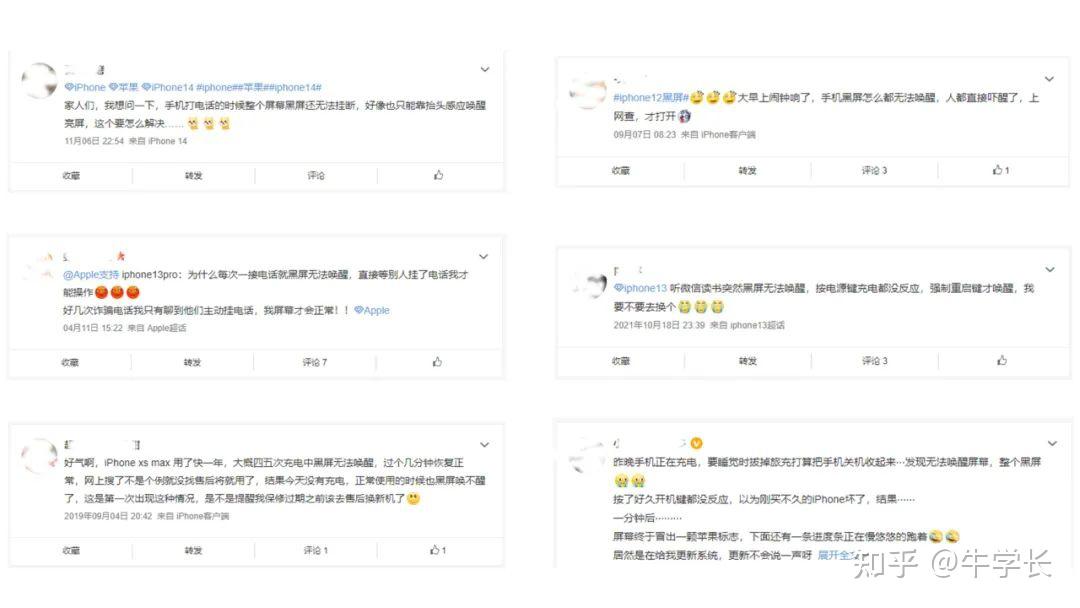Click 收藏 on the iPhone xs max post
The image size is (1080, 608).
(71, 550)
